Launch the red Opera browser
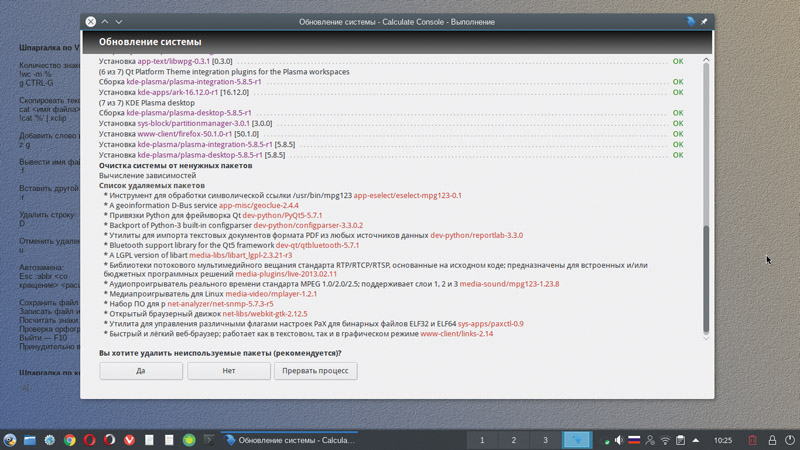The height and width of the screenshot is (450, 800). tap(89, 440)
